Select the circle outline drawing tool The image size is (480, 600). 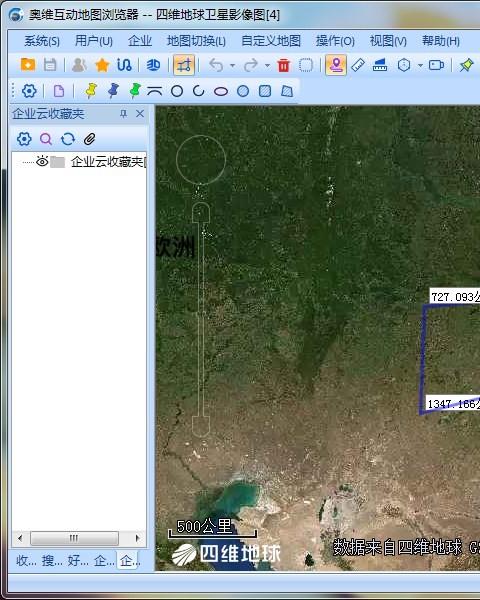(x=176, y=91)
